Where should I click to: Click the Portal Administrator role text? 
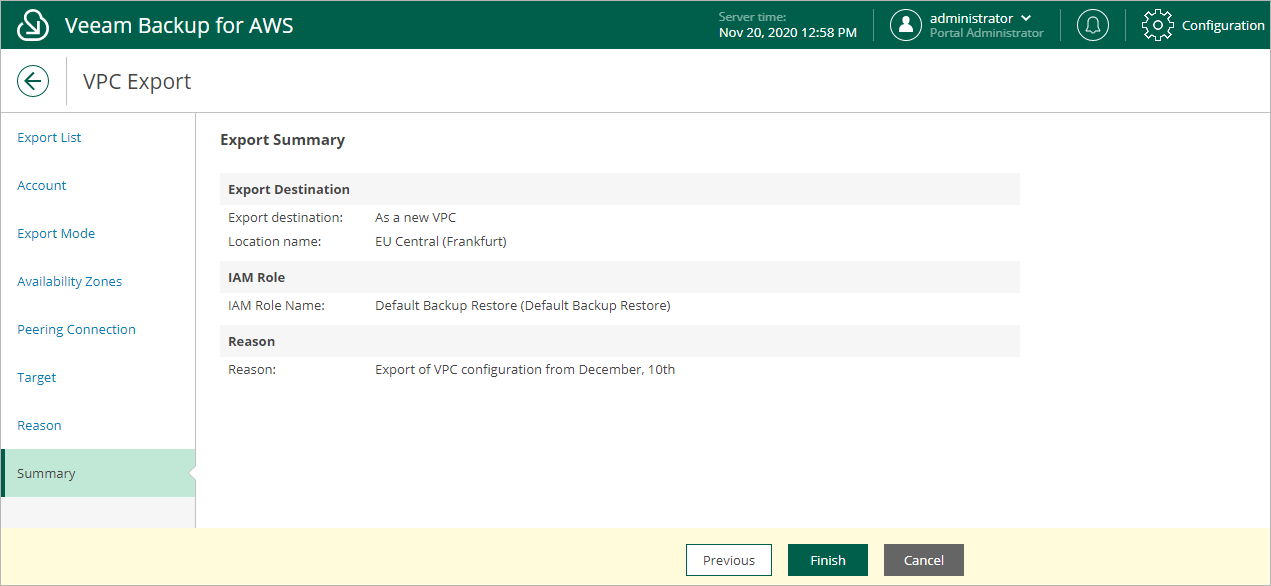[x=987, y=33]
